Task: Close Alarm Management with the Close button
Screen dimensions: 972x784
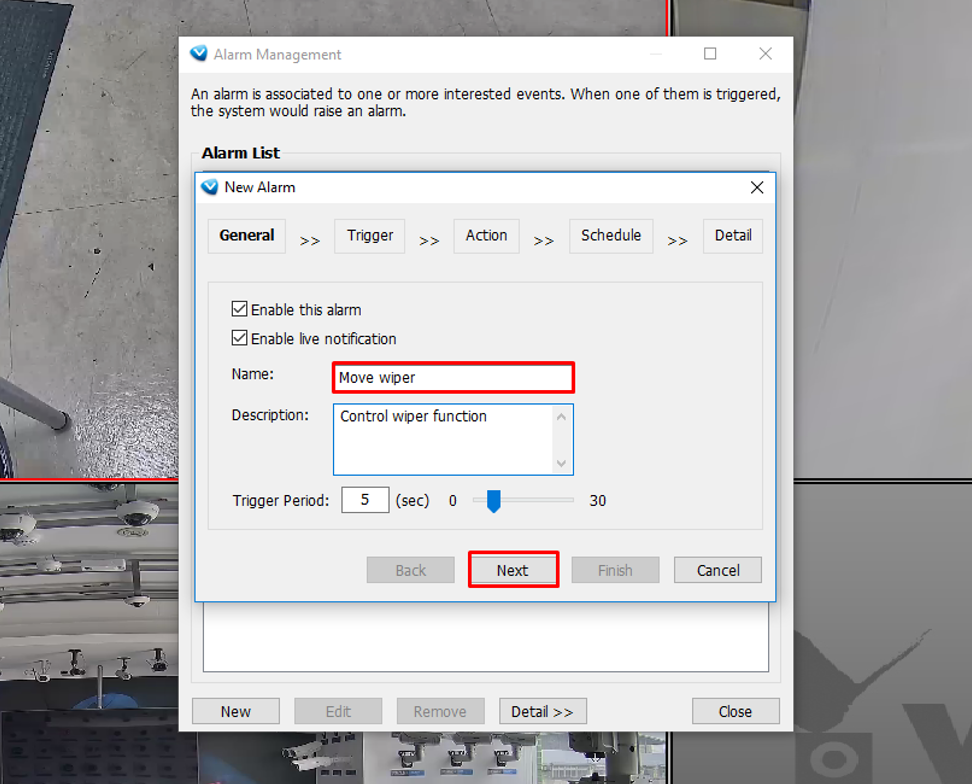Action: tap(735, 711)
